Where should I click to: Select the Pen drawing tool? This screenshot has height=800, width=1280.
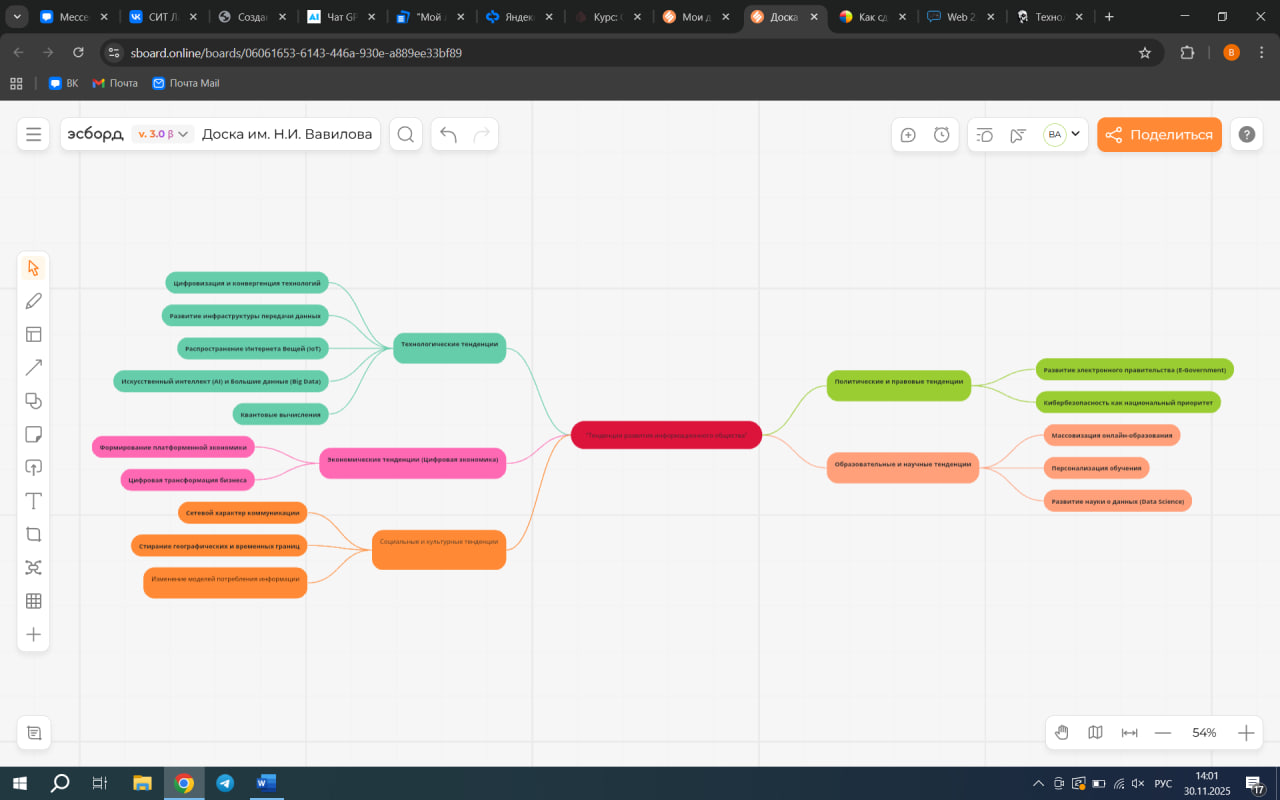coord(33,301)
